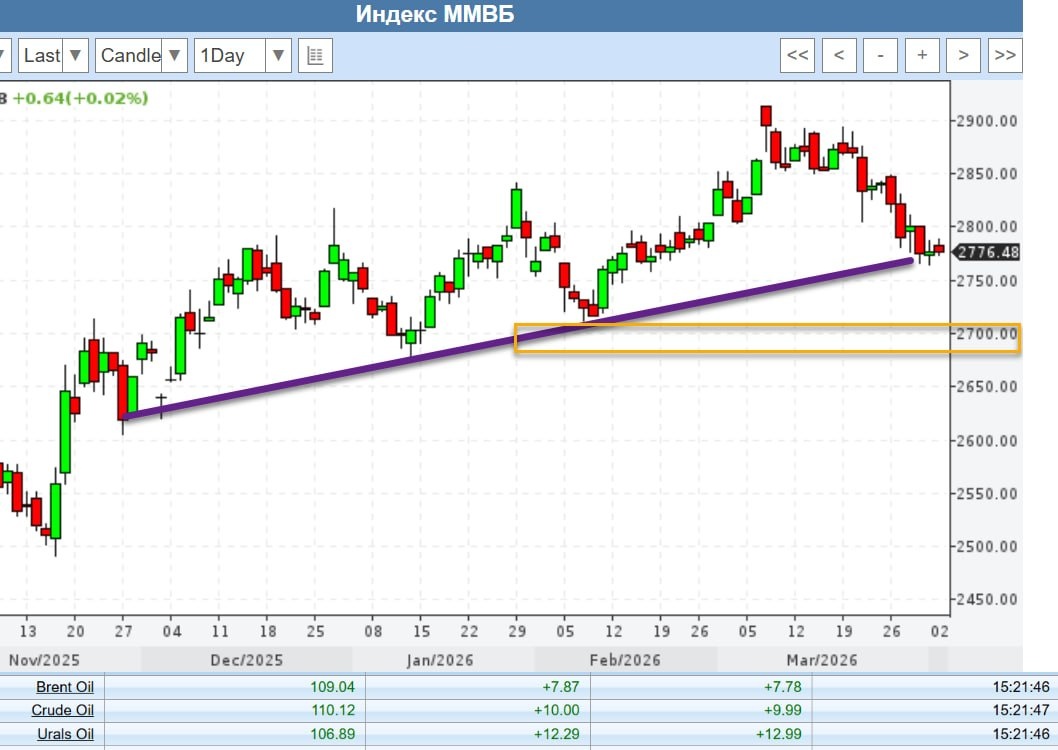Open the Crude Oil link
Screen dimensions: 1058x750
63,710
